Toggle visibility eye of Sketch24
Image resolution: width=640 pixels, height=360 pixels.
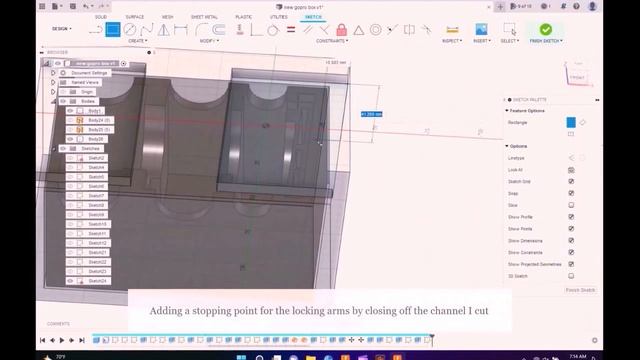pos(70,281)
